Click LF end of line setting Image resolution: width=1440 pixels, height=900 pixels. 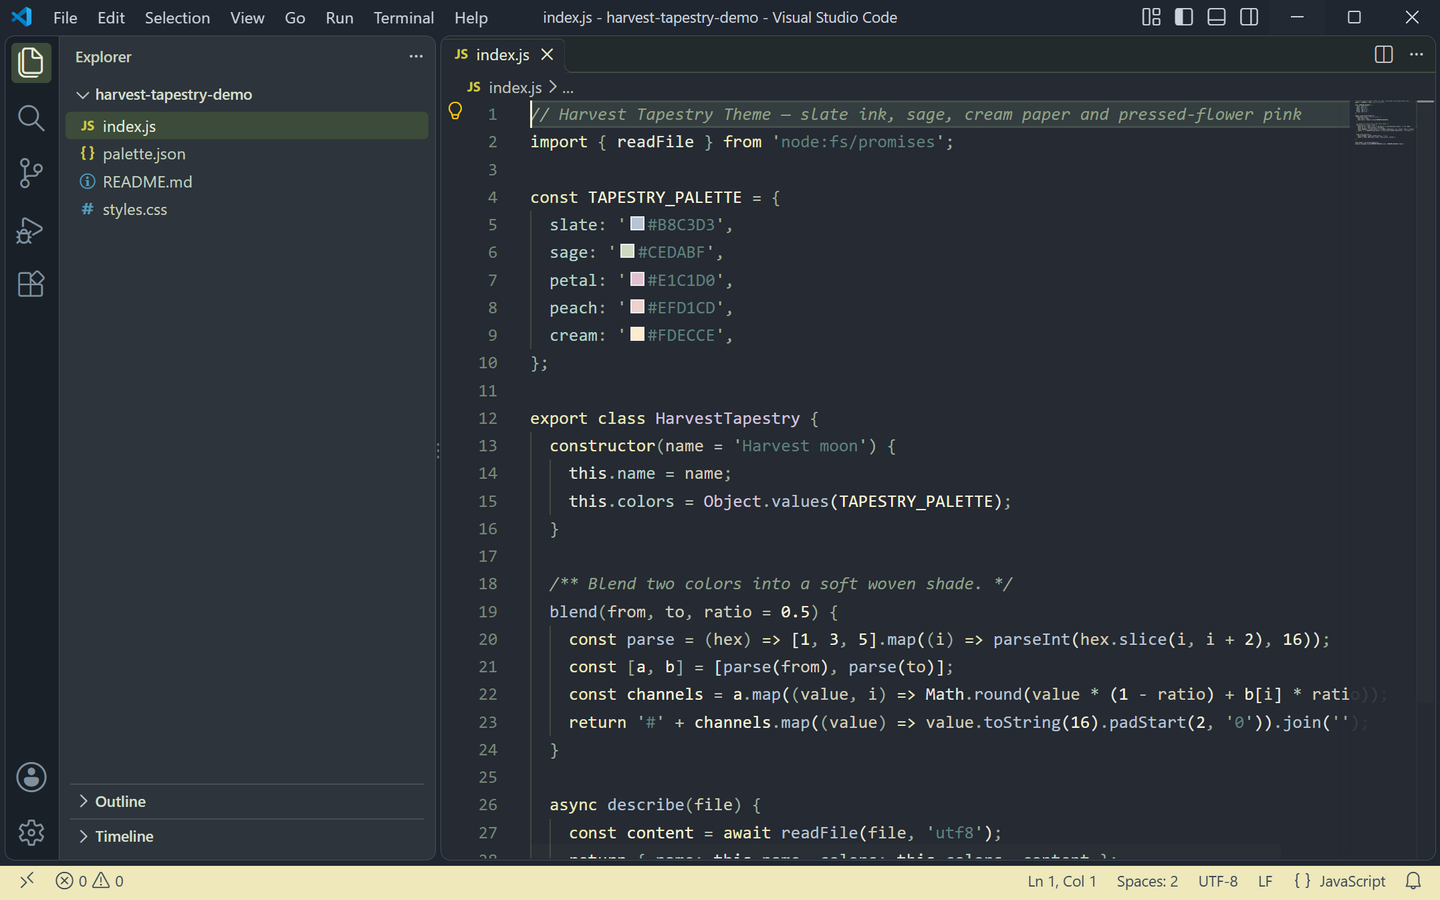(x=1265, y=881)
